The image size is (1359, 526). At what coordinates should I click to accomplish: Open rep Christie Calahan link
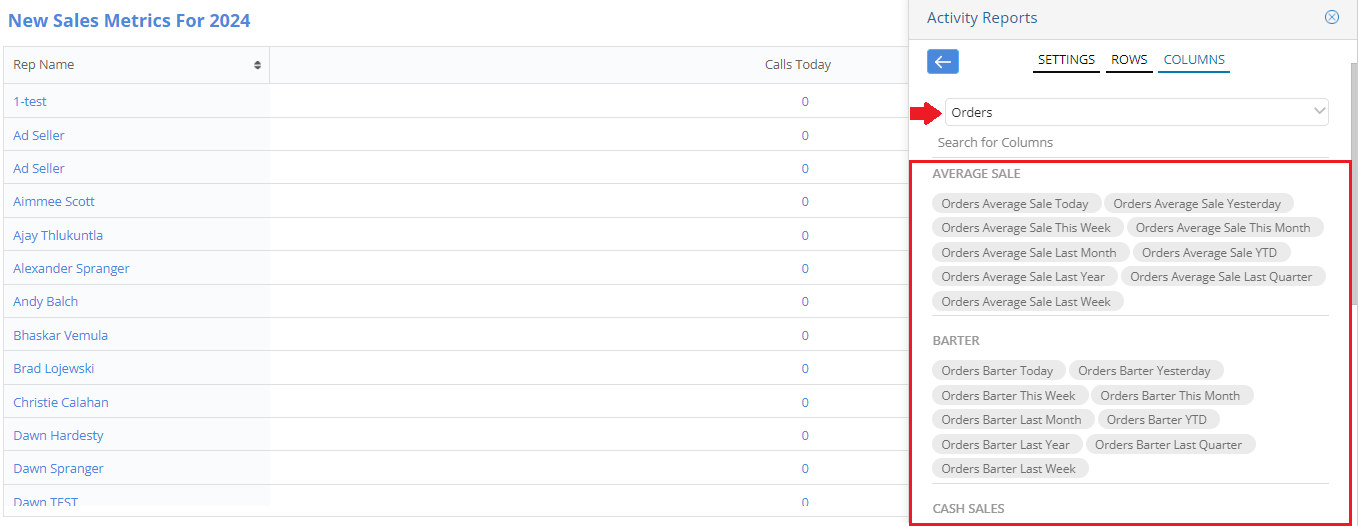pyautogui.click(x=61, y=402)
